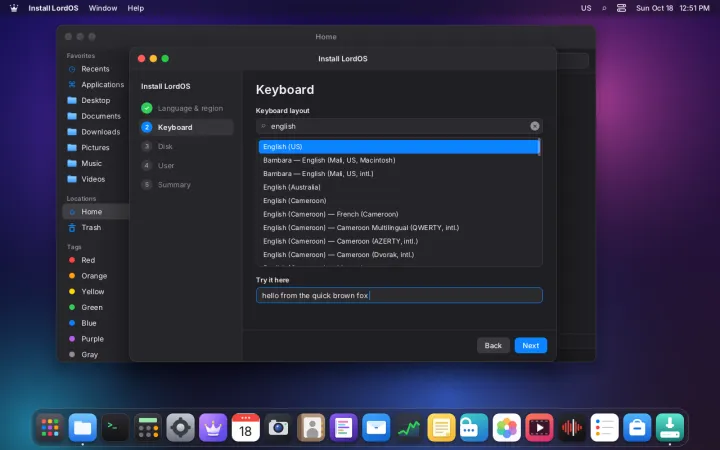
Task: Open the Install LordOS menu
Action: [53, 8]
